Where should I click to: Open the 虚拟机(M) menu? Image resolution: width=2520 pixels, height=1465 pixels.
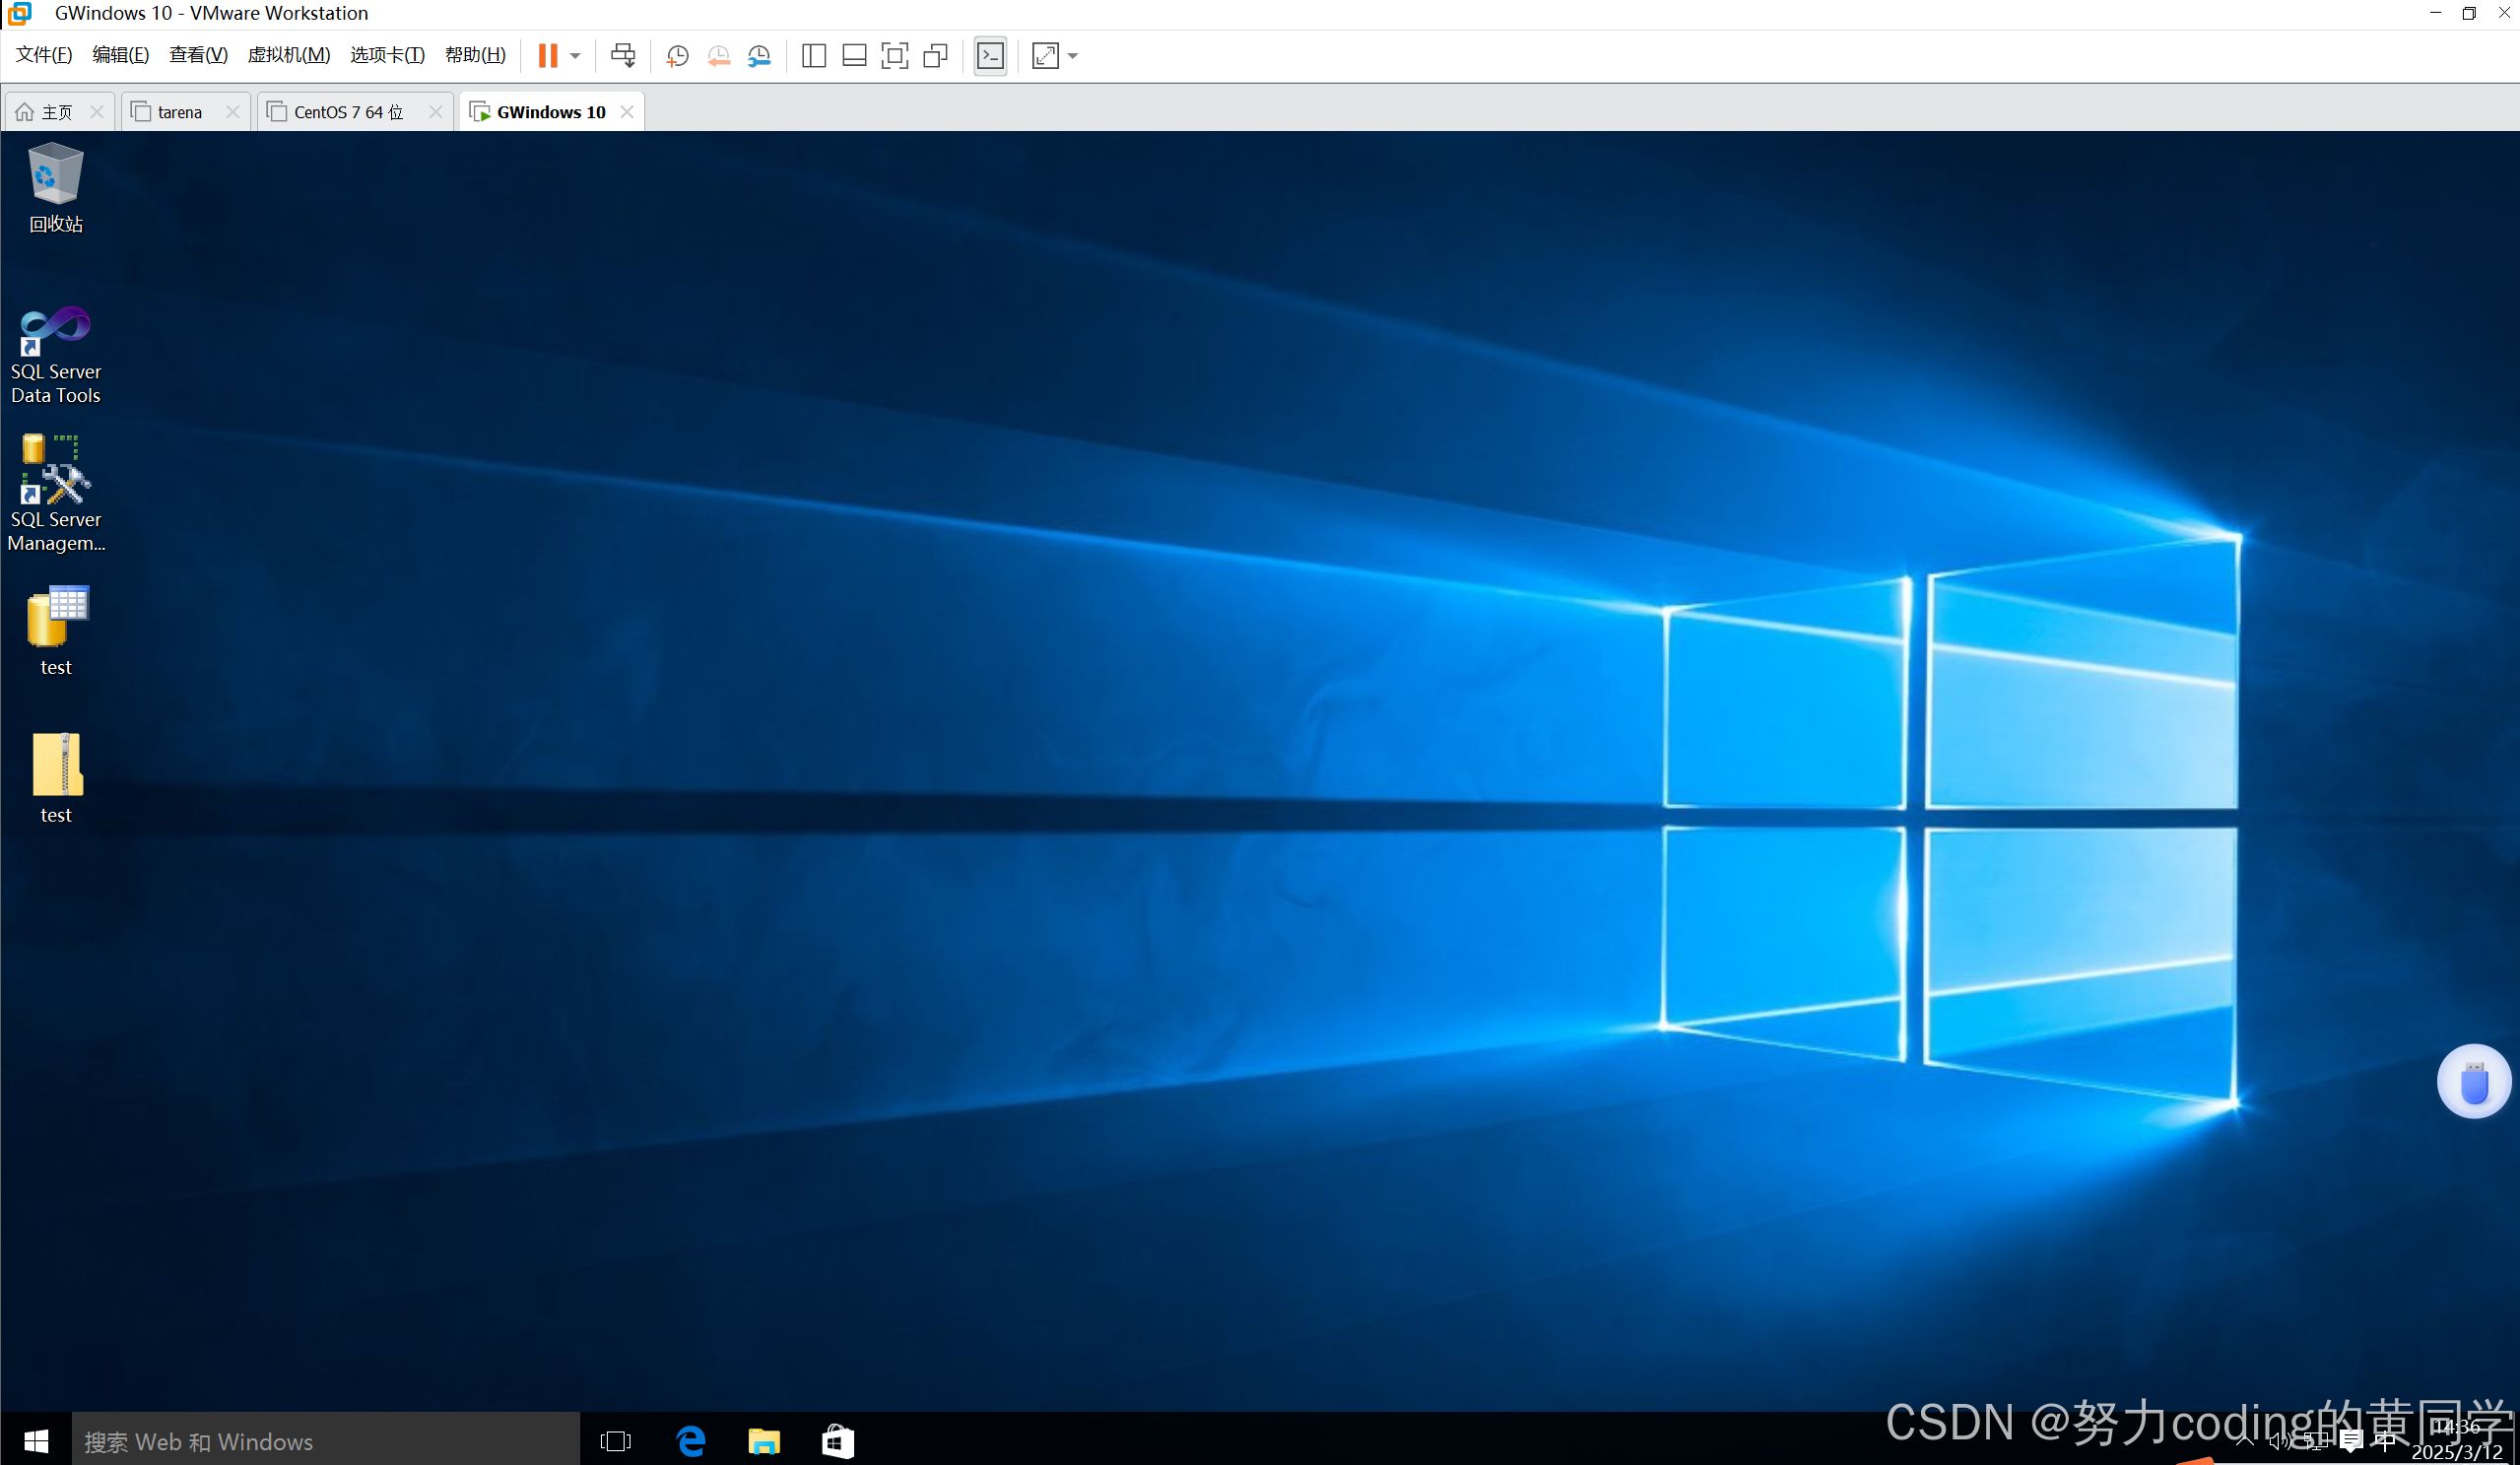(288, 55)
